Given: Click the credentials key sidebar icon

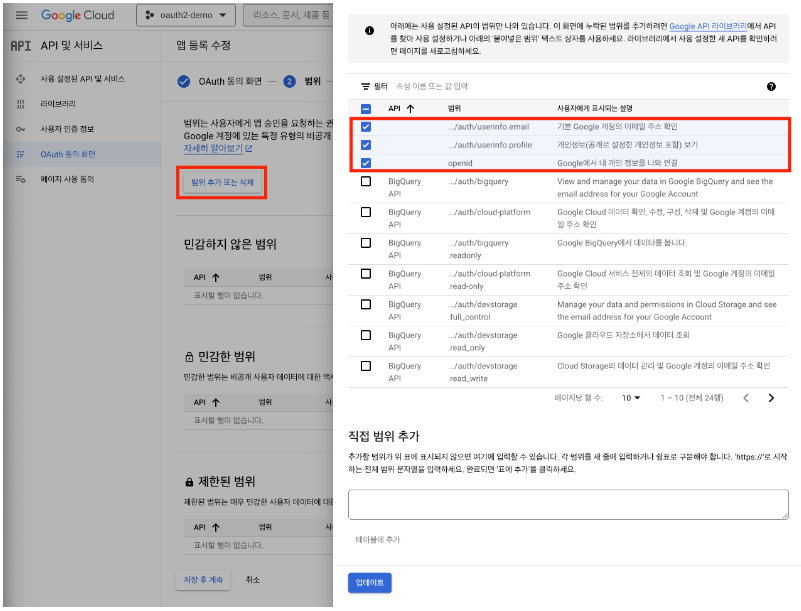Looking at the screenshot, I should tap(20, 129).
